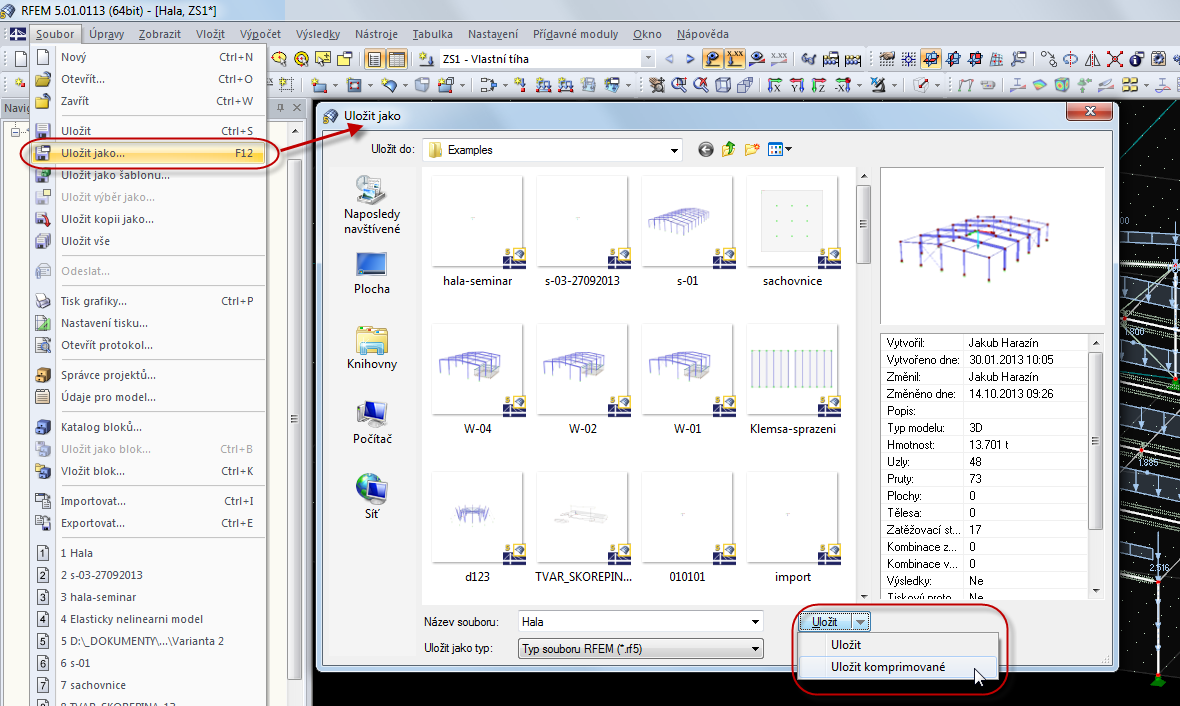This screenshot has height=706, width=1180.
Task: Click the isosurfaces results display icon
Action: 1040,85
